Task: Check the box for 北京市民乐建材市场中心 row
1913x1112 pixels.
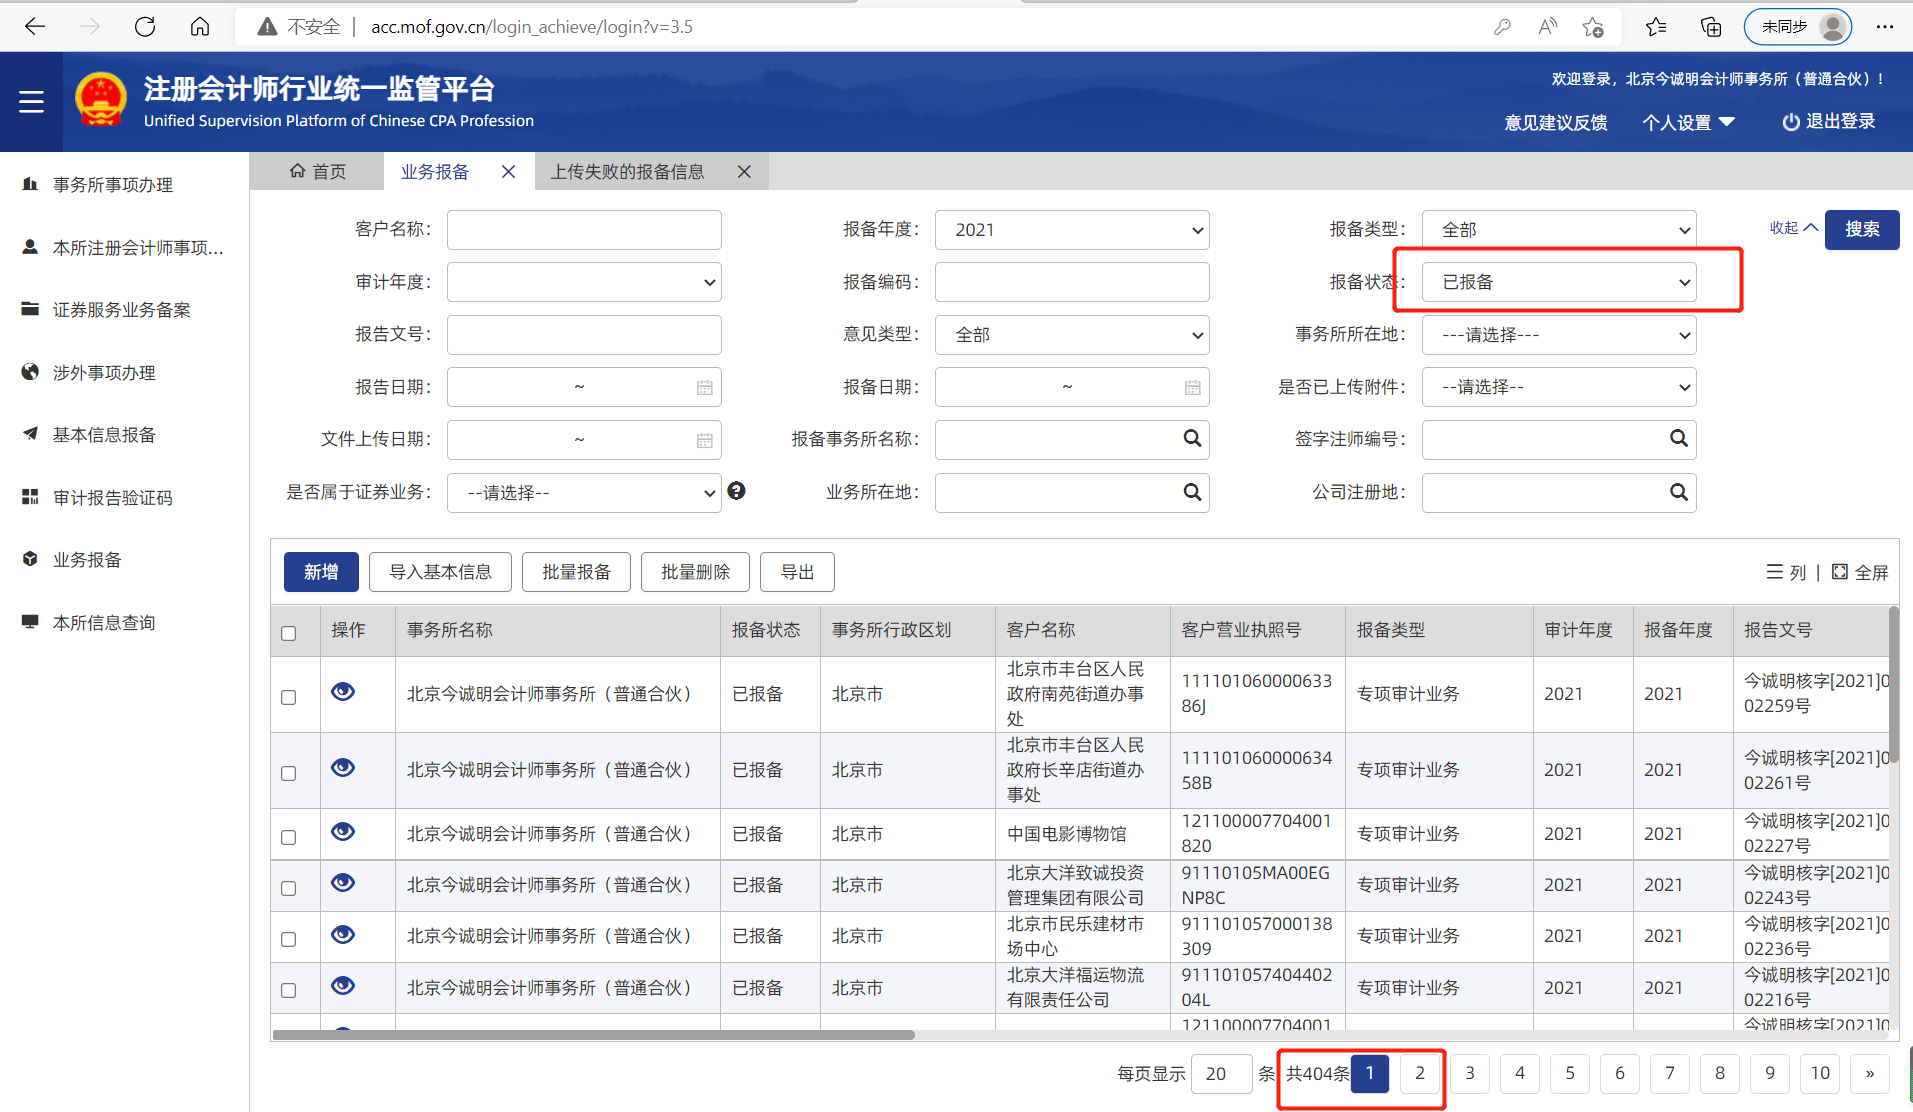Action: [289, 939]
